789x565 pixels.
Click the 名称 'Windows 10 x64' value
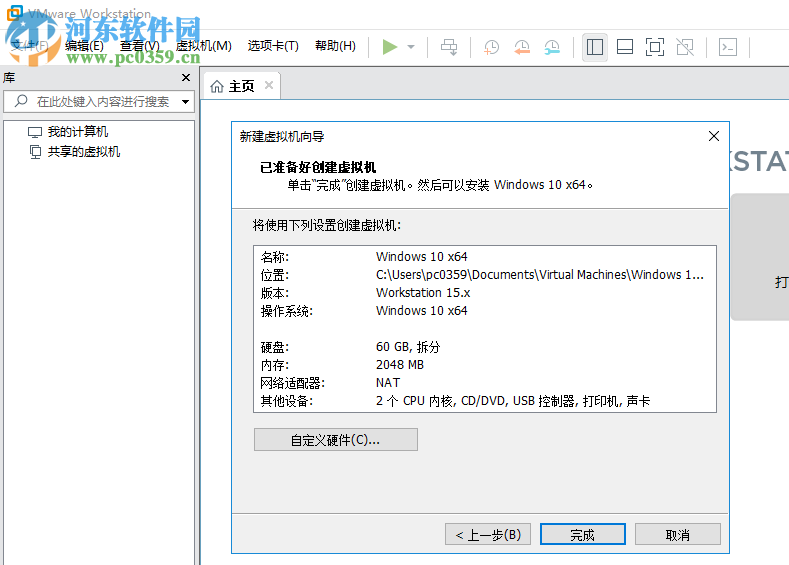tap(421, 257)
